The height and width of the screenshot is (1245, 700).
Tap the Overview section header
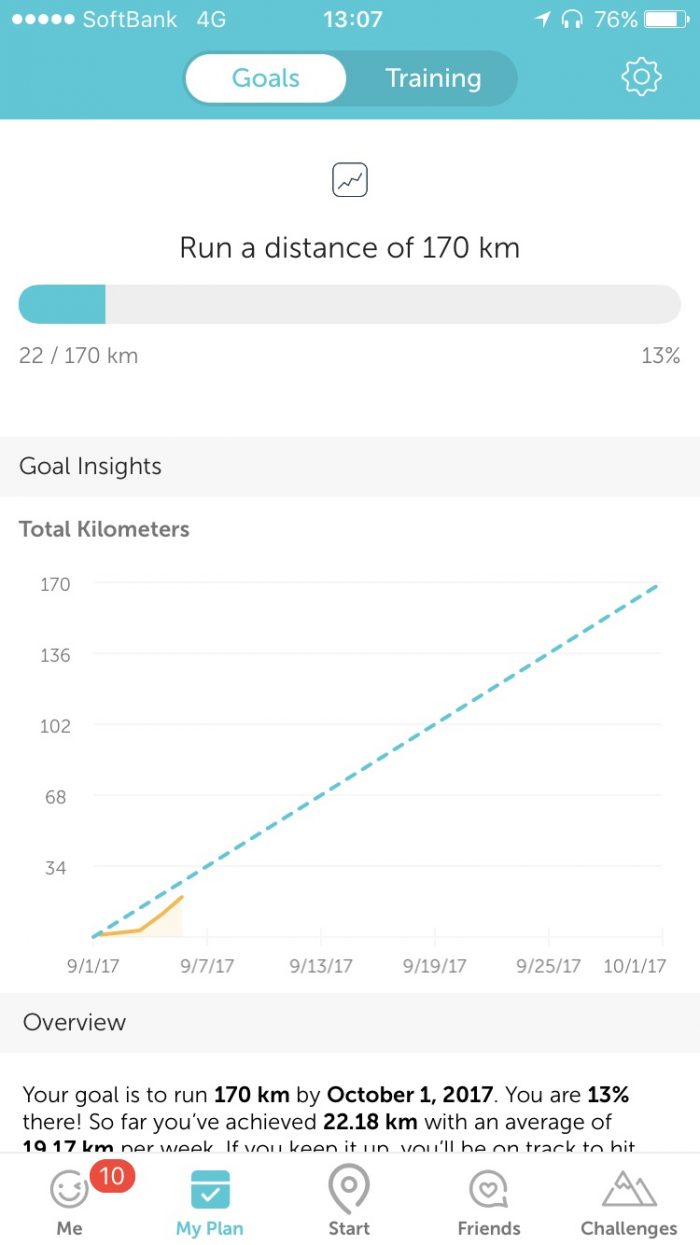pos(75,1022)
